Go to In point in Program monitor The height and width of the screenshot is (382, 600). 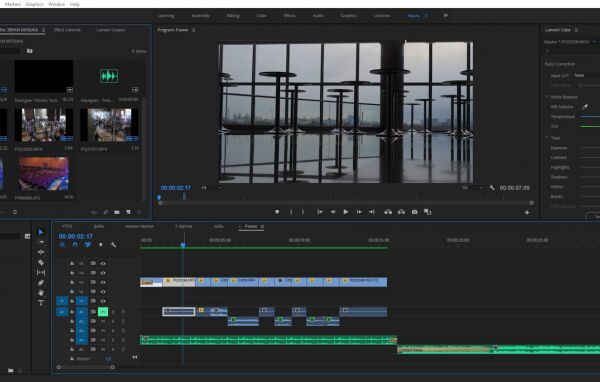[320, 212]
